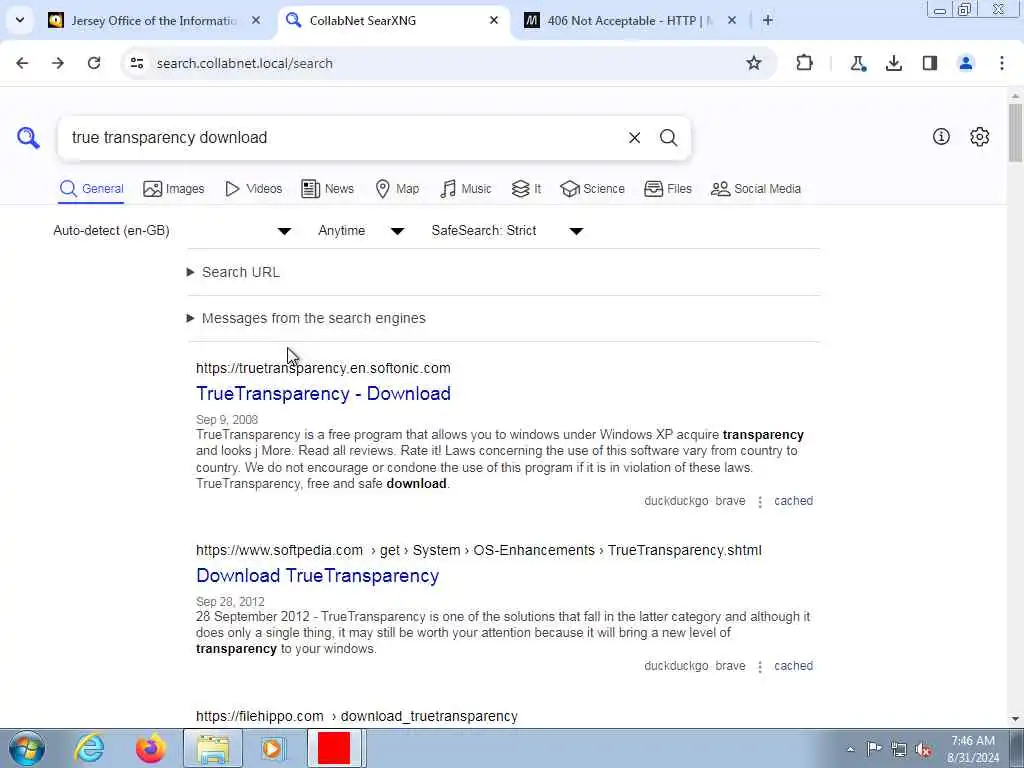Viewport: 1024px width, 768px height.
Task: Open the SafeSearch Strict dropdown
Action: click(x=507, y=231)
